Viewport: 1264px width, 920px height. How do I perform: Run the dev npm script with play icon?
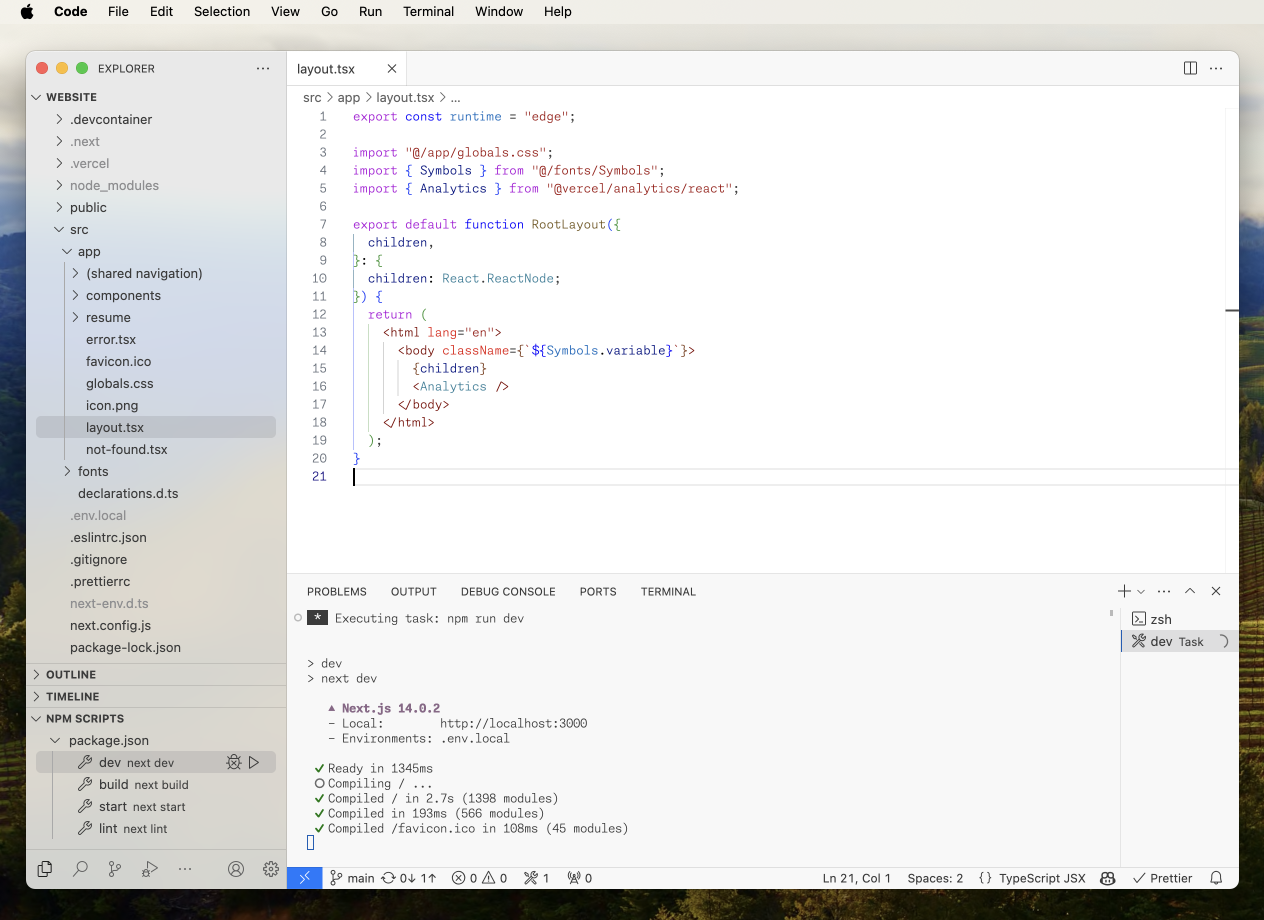254,763
